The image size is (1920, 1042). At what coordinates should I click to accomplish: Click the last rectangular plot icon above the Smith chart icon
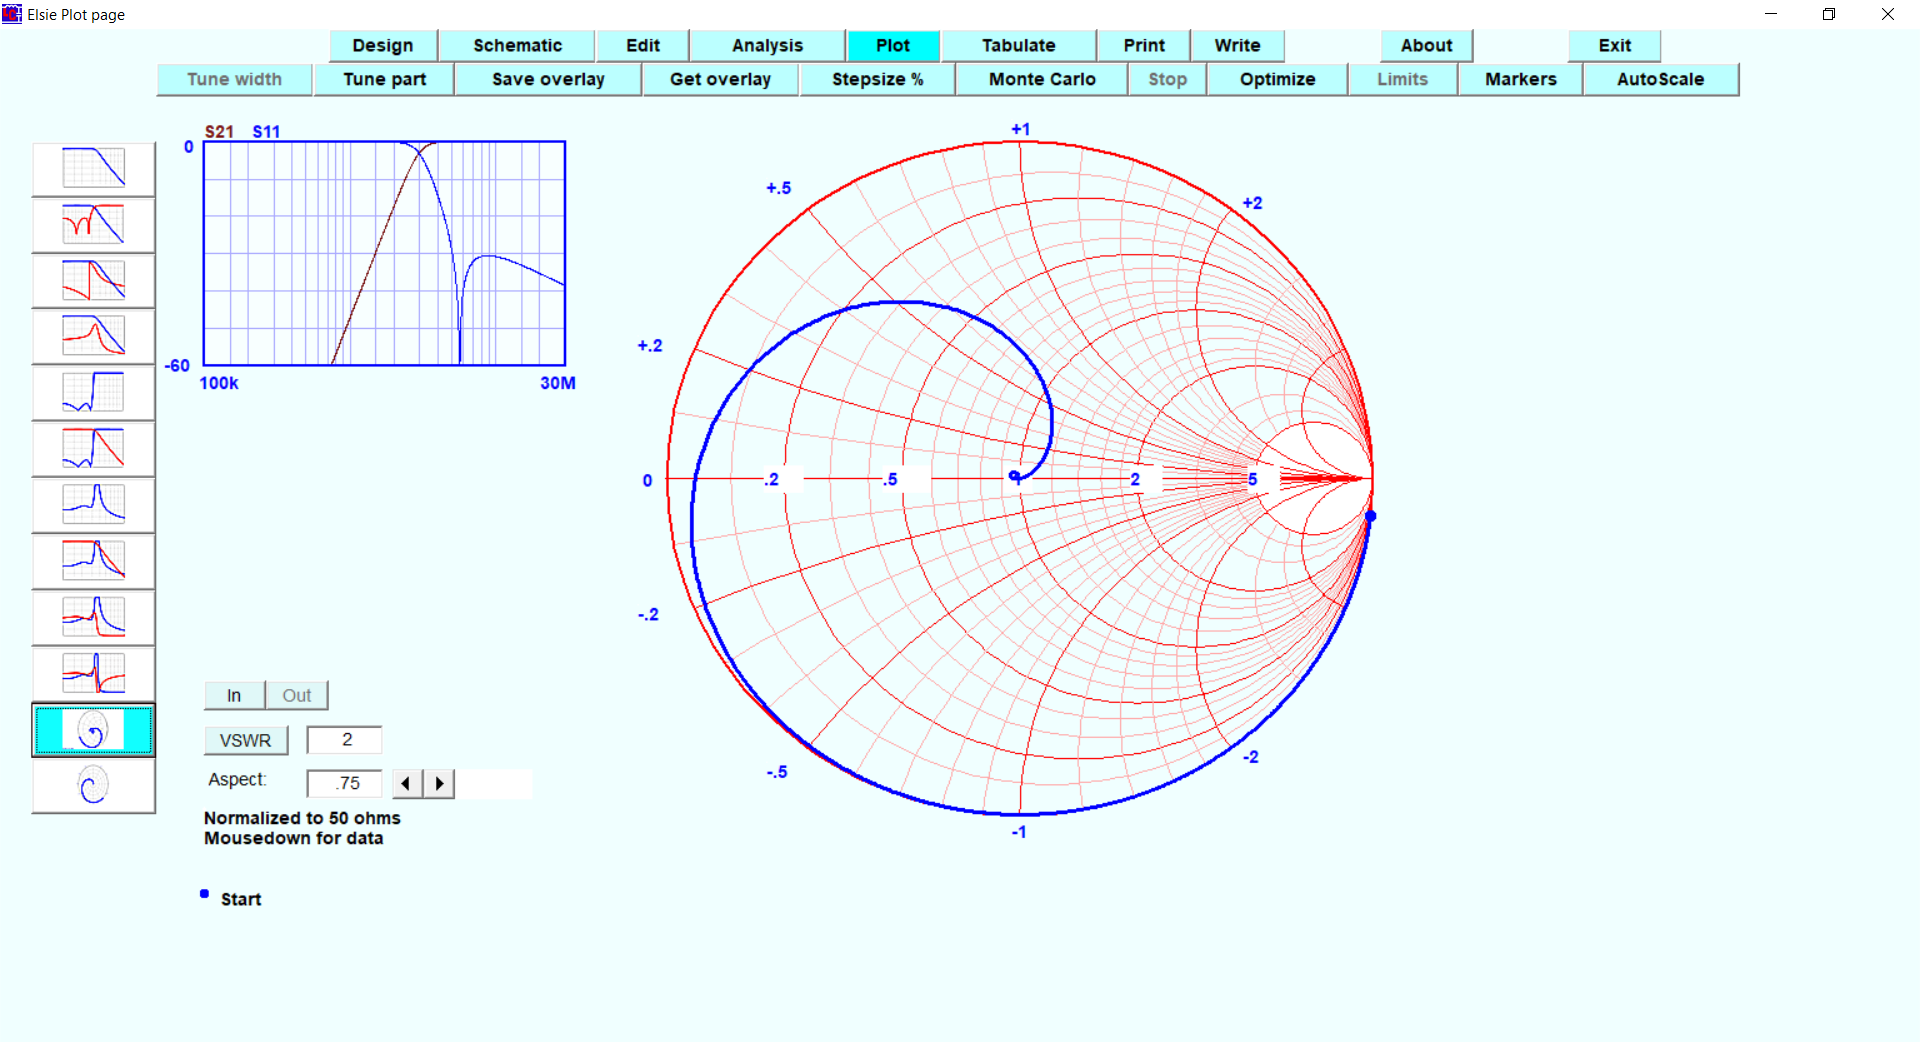tap(94, 673)
